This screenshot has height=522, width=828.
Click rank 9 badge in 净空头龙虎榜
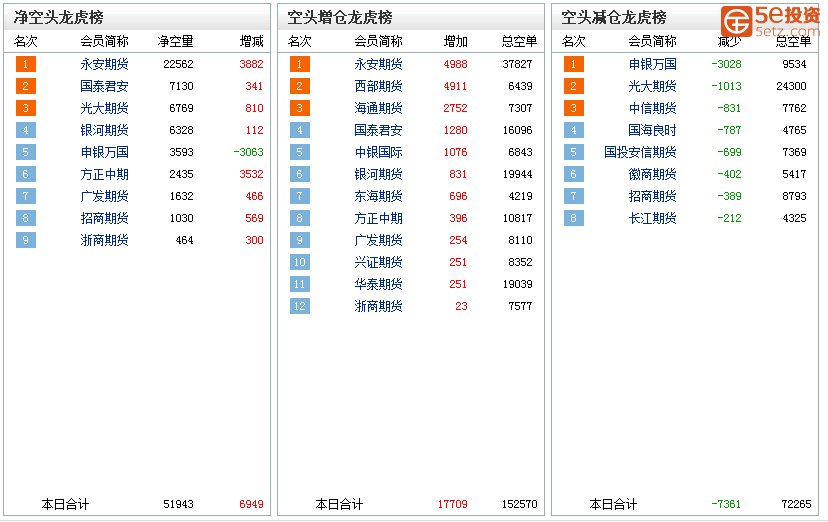tap(25, 240)
